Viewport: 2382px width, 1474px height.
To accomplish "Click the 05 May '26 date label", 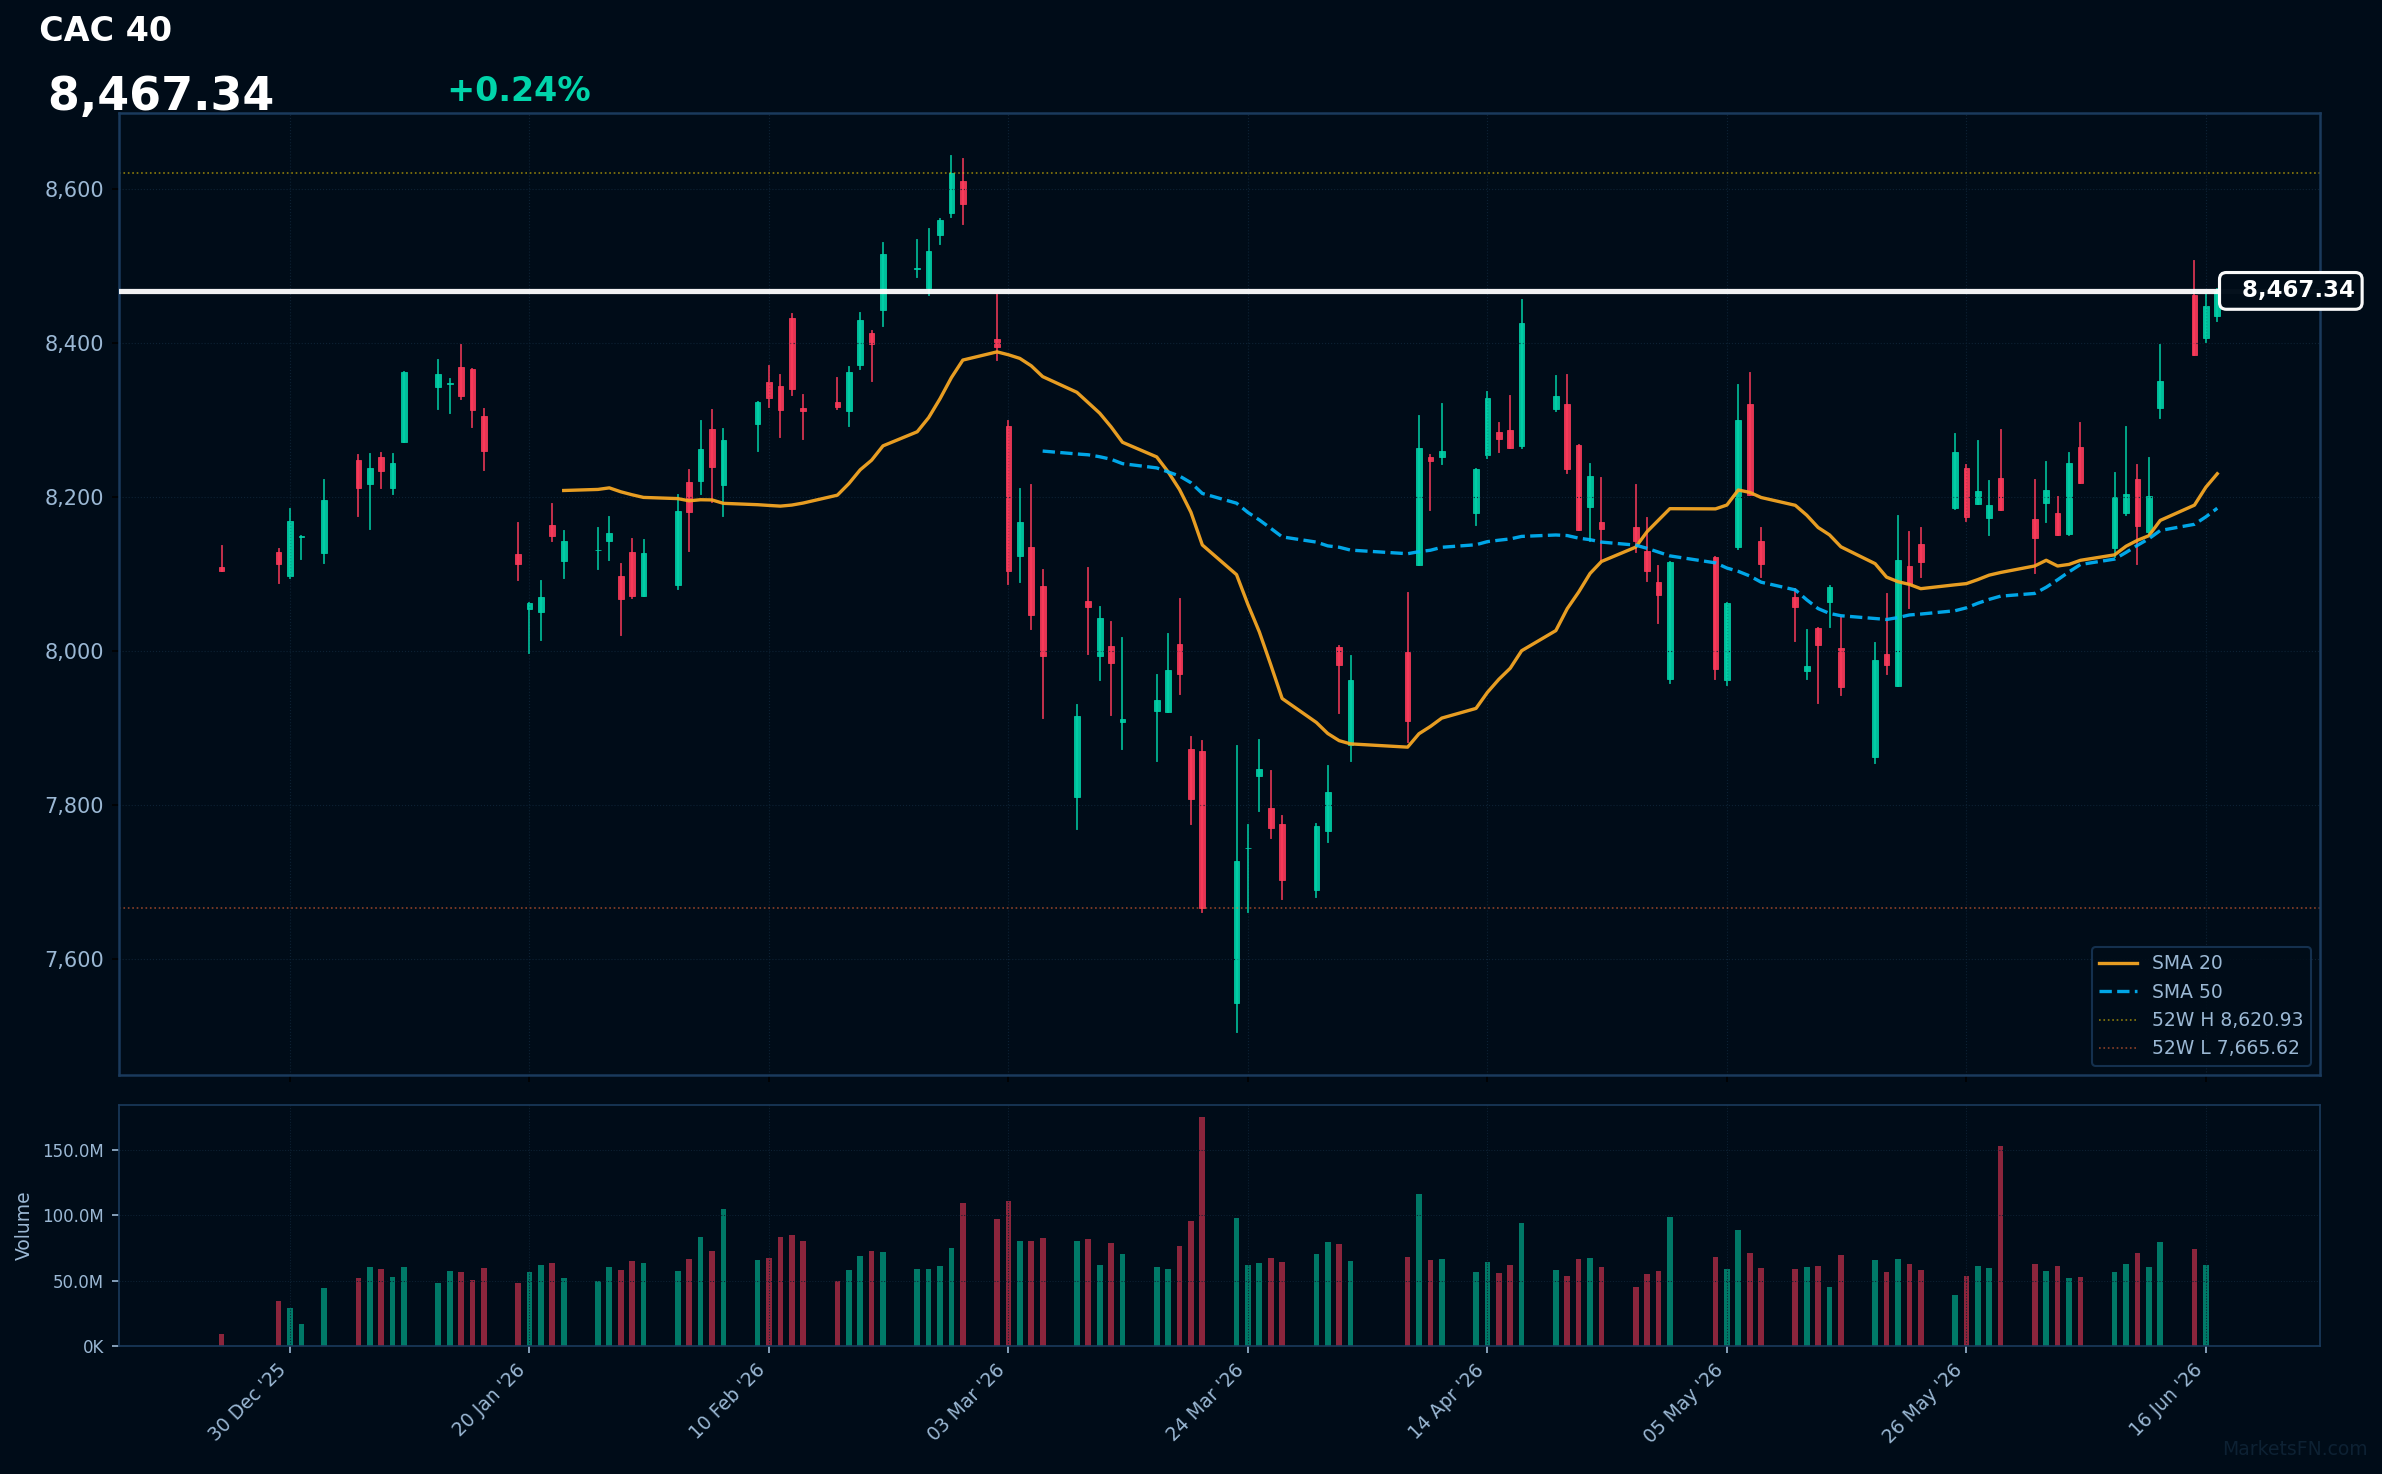I will (x=1684, y=1402).
